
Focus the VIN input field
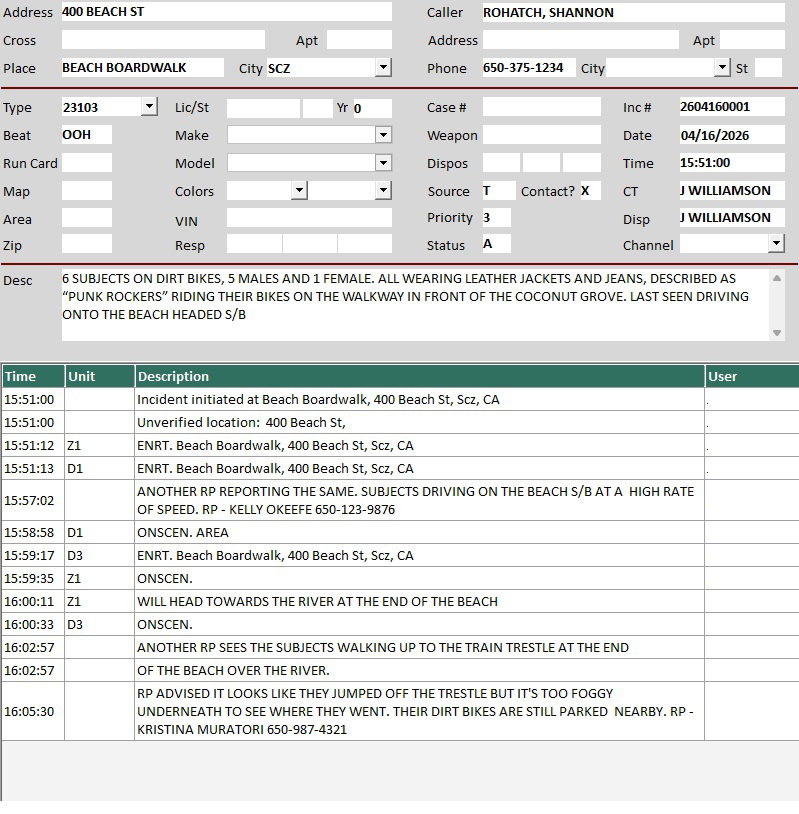pos(309,218)
